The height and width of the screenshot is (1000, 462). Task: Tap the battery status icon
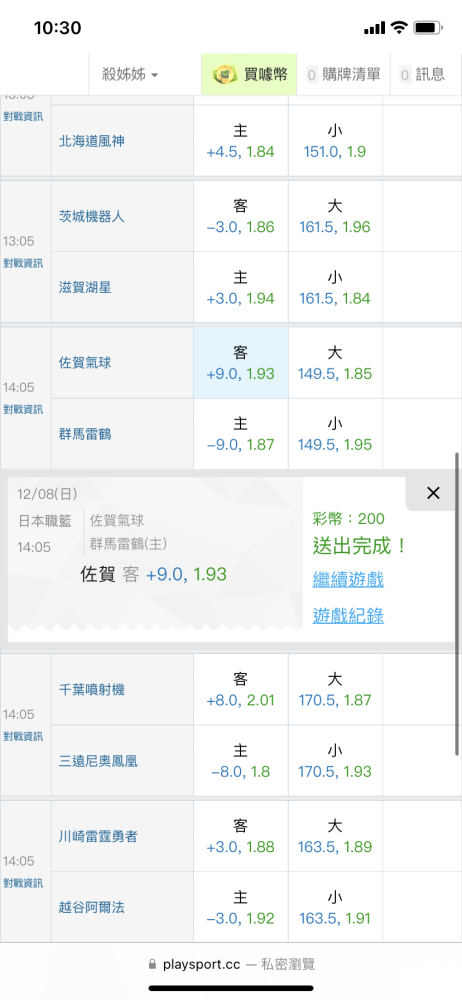click(427, 27)
